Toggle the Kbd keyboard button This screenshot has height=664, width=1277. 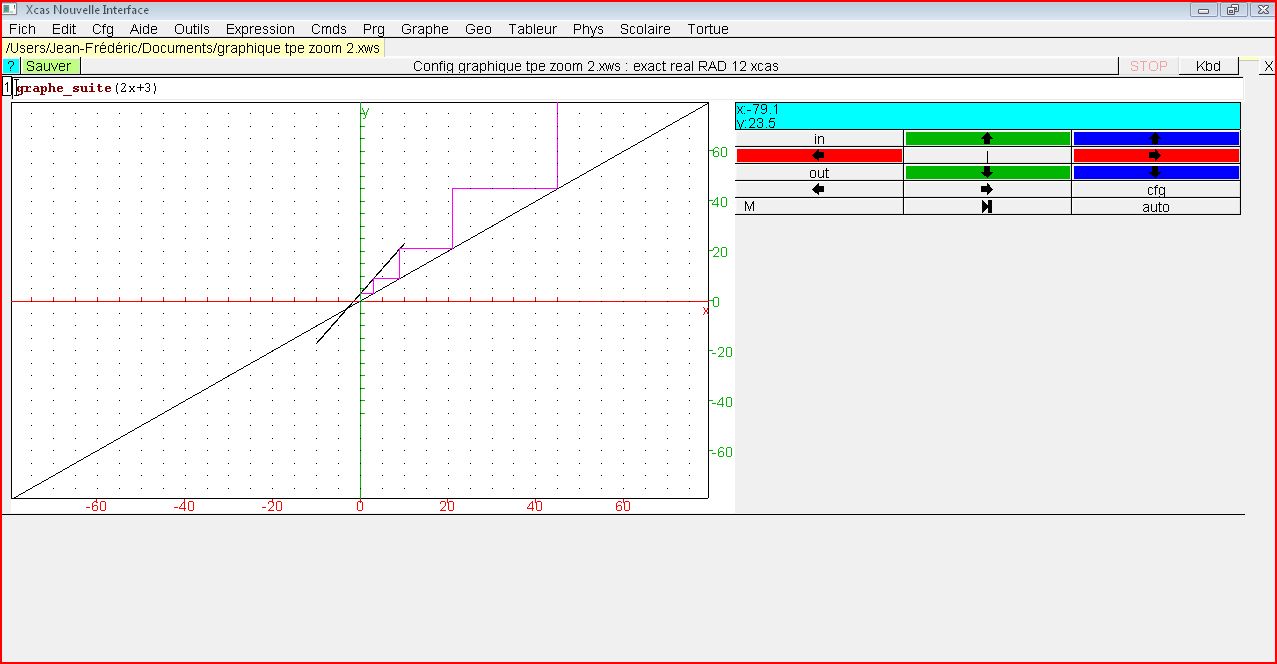[x=1208, y=66]
